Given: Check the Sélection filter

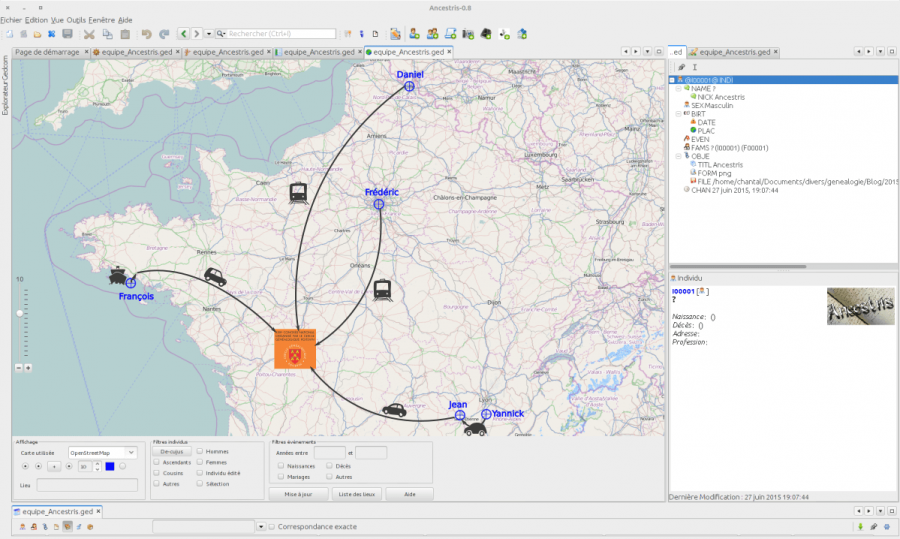Looking at the screenshot, I should point(200,483).
